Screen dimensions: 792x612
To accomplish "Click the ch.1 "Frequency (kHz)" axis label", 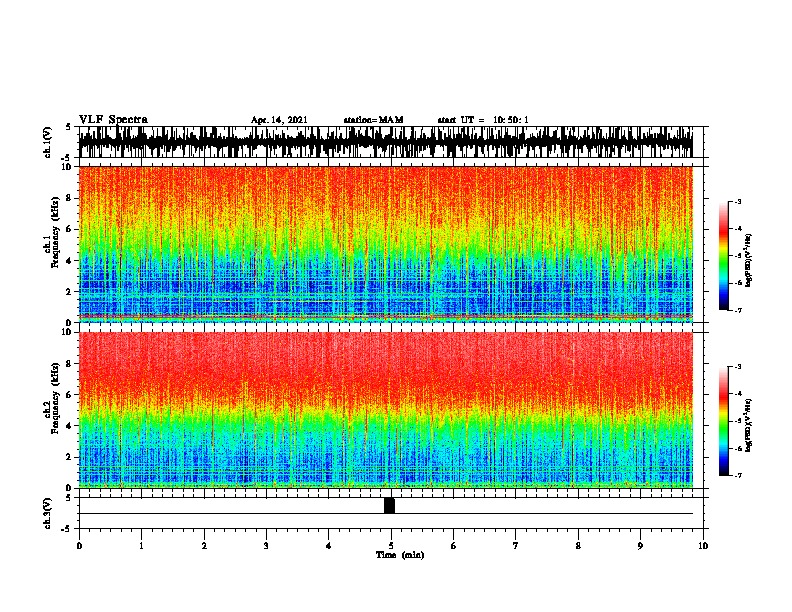I will 55,233.
